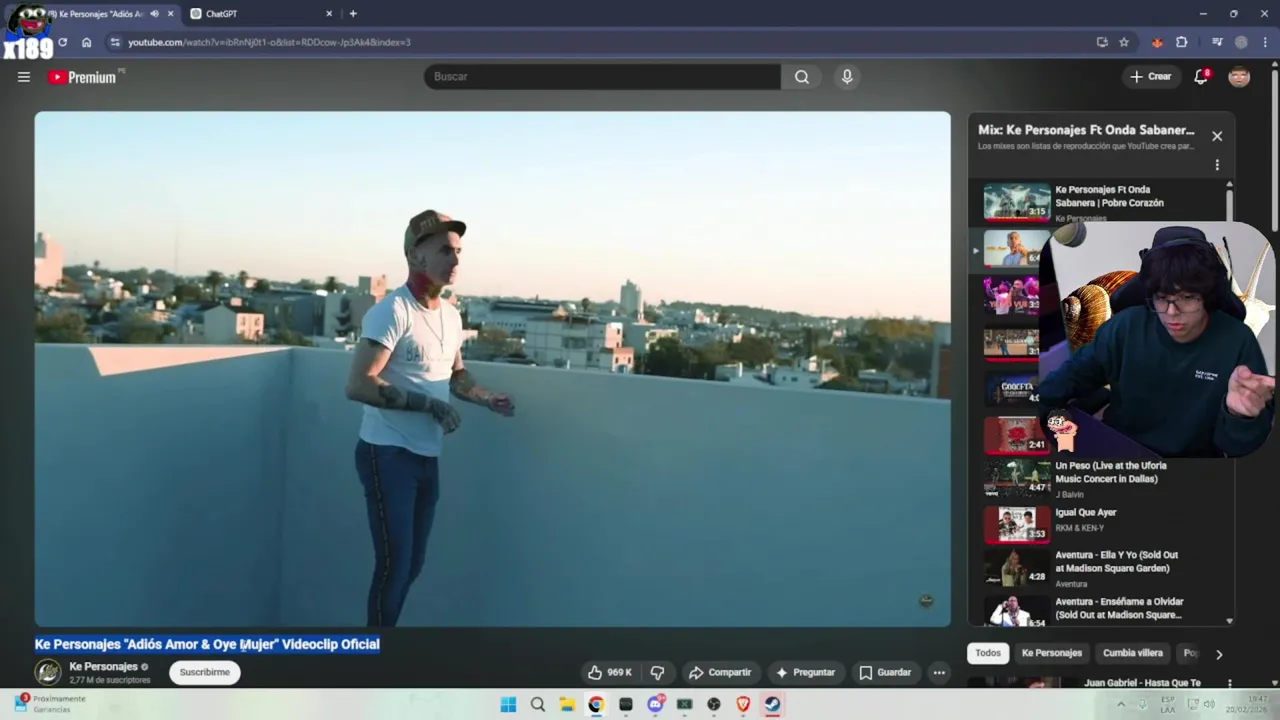Open options for Juan Gabriel video
The height and width of the screenshot is (720, 1280).
pos(1230,683)
